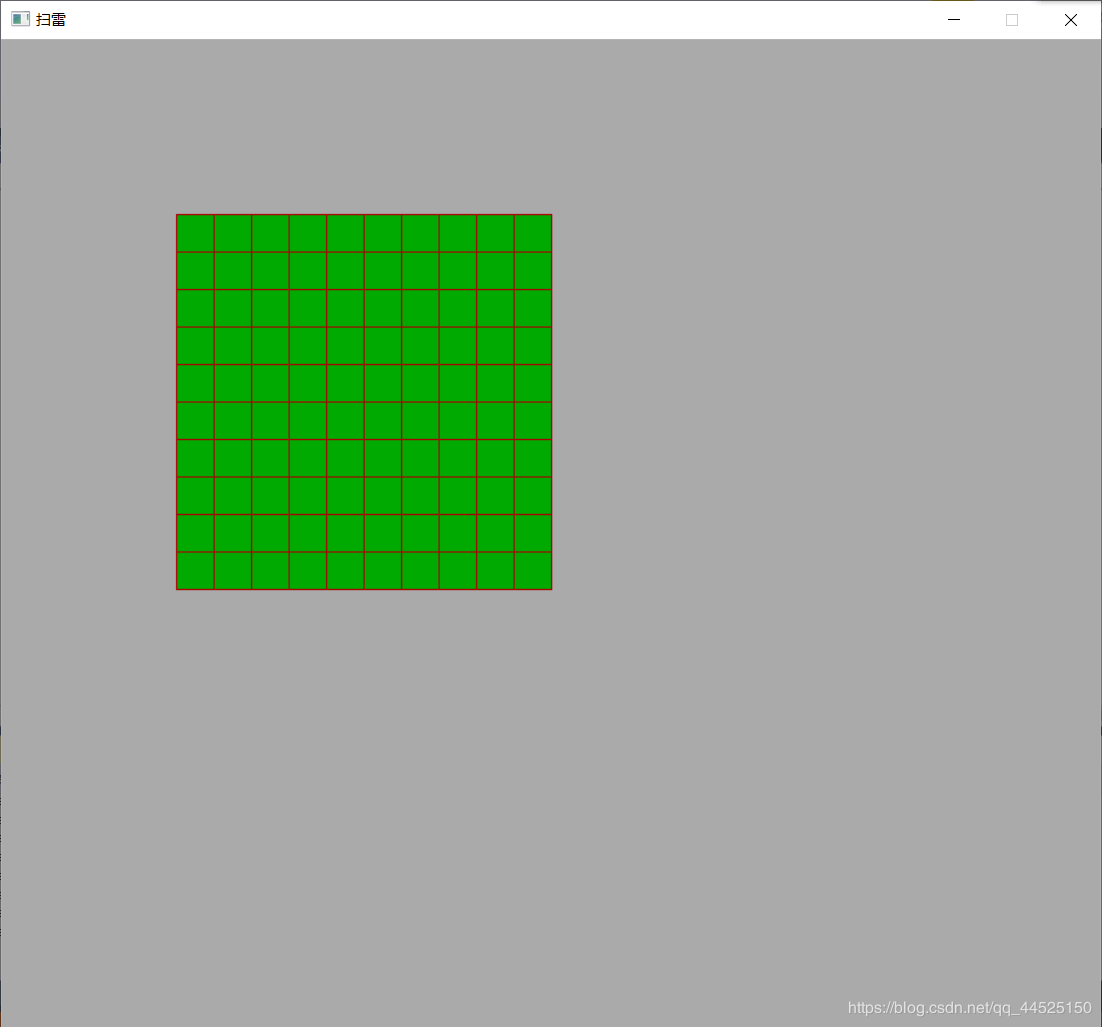The image size is (1102, 1027).
Task: Open the cell in row 5, column 1
Action: tap(195, 383)
